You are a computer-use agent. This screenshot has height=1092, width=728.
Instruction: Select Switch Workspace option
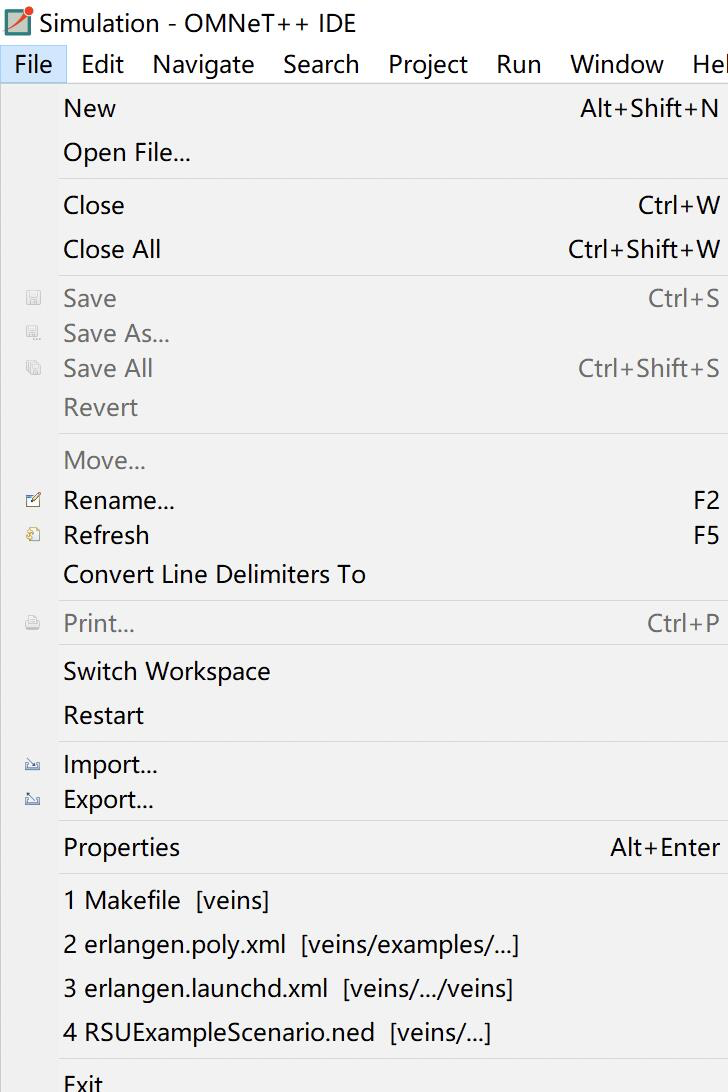(166, 672)
